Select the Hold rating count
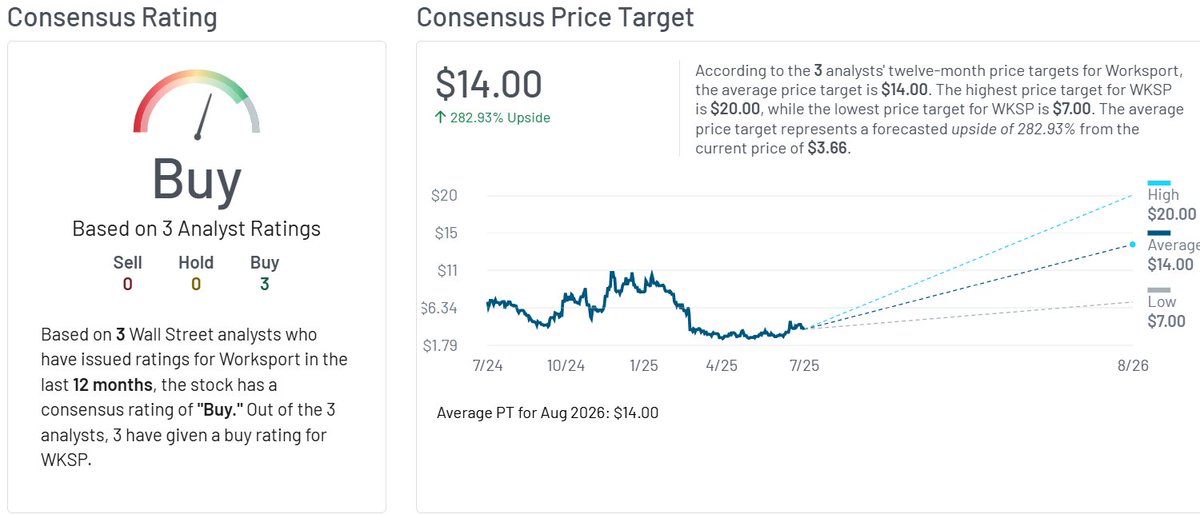 click(196, 284)
